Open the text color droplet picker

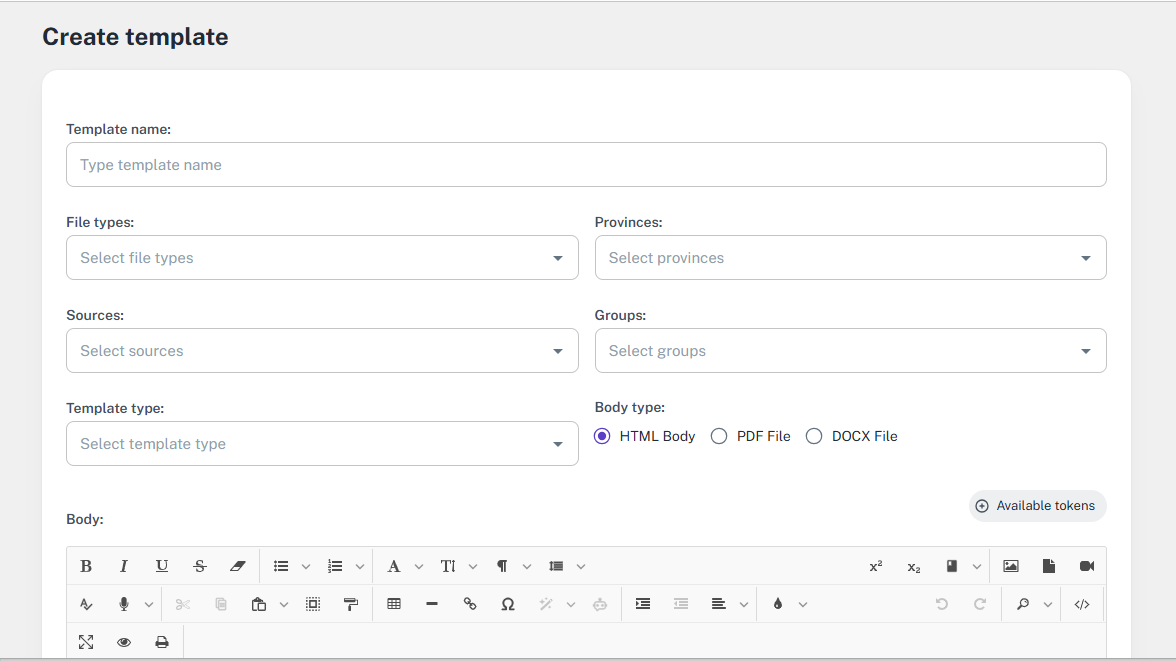click(778, 604)
